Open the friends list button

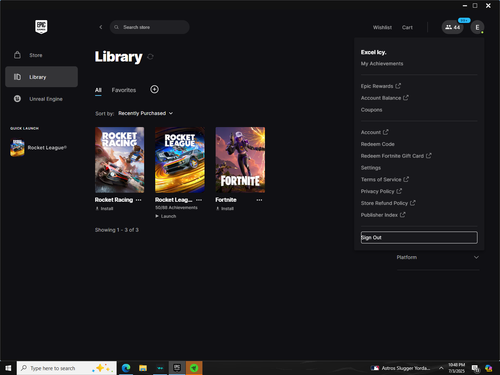453,27
